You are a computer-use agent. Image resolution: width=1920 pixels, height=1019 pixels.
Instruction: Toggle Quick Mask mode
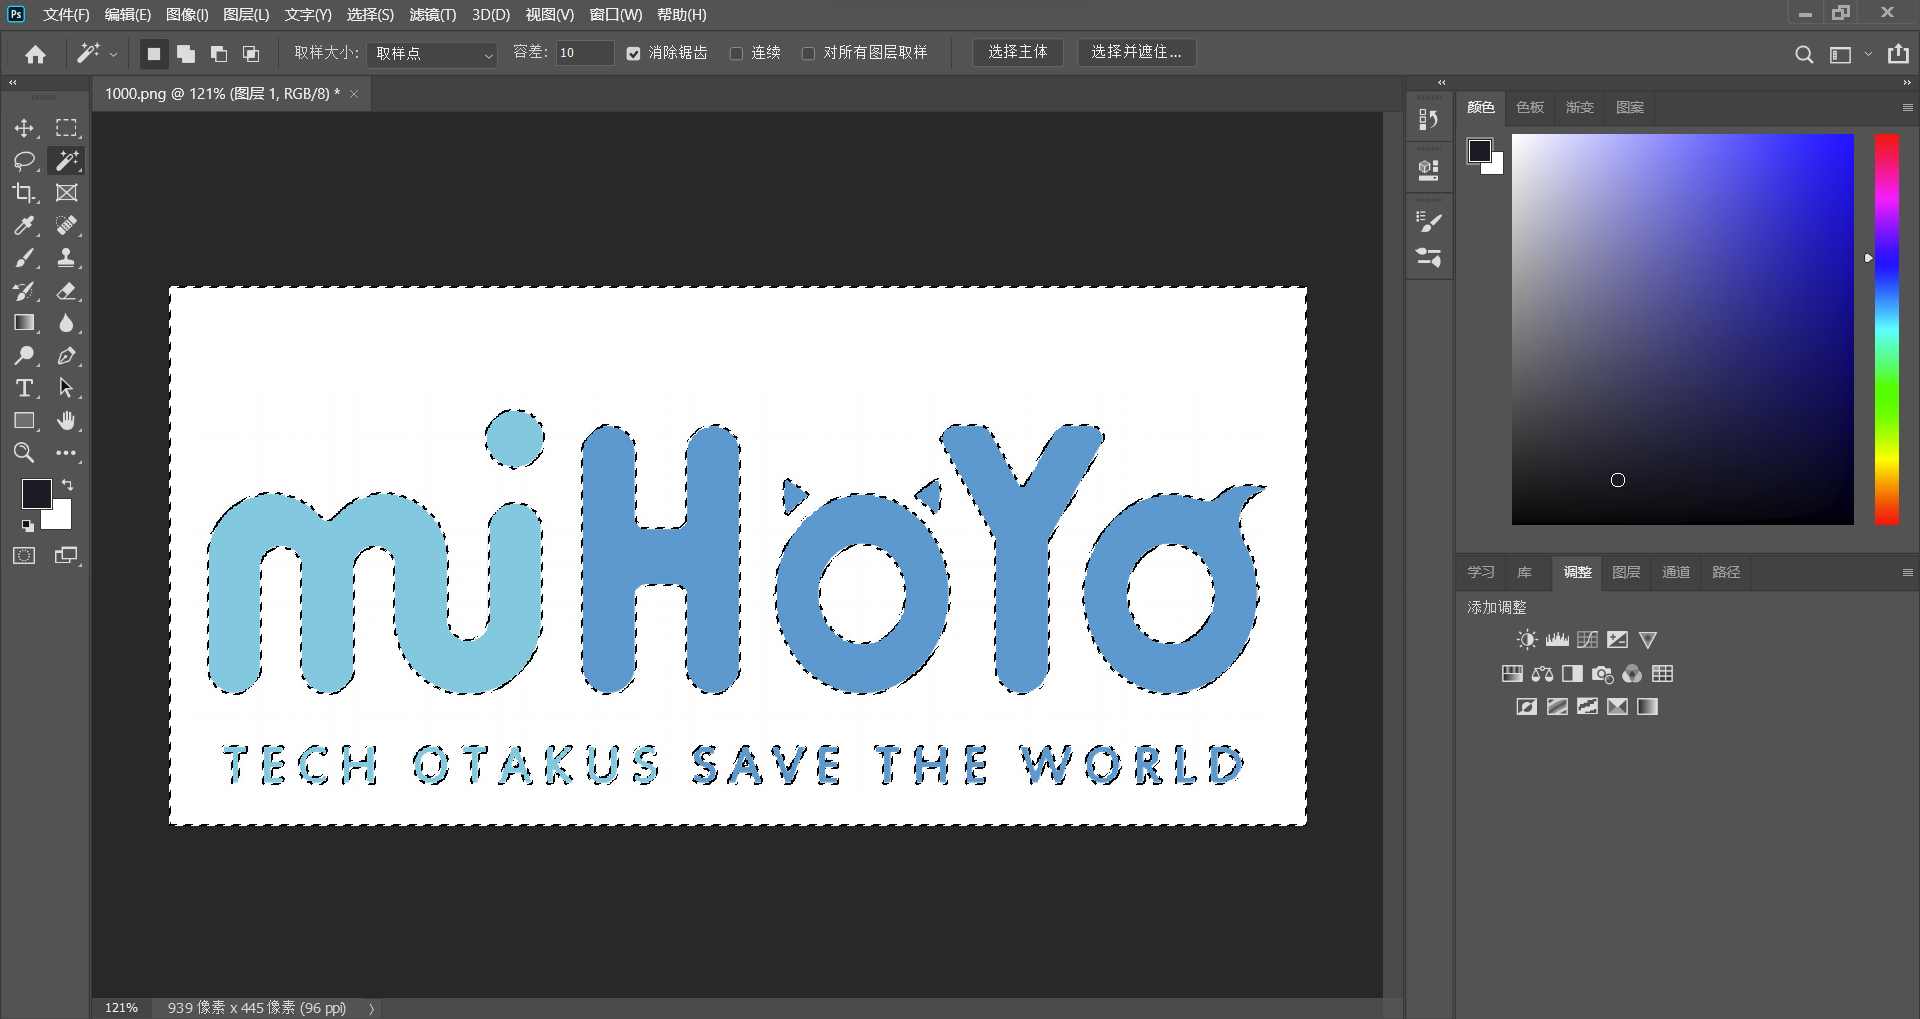click(x=24, y=556)
